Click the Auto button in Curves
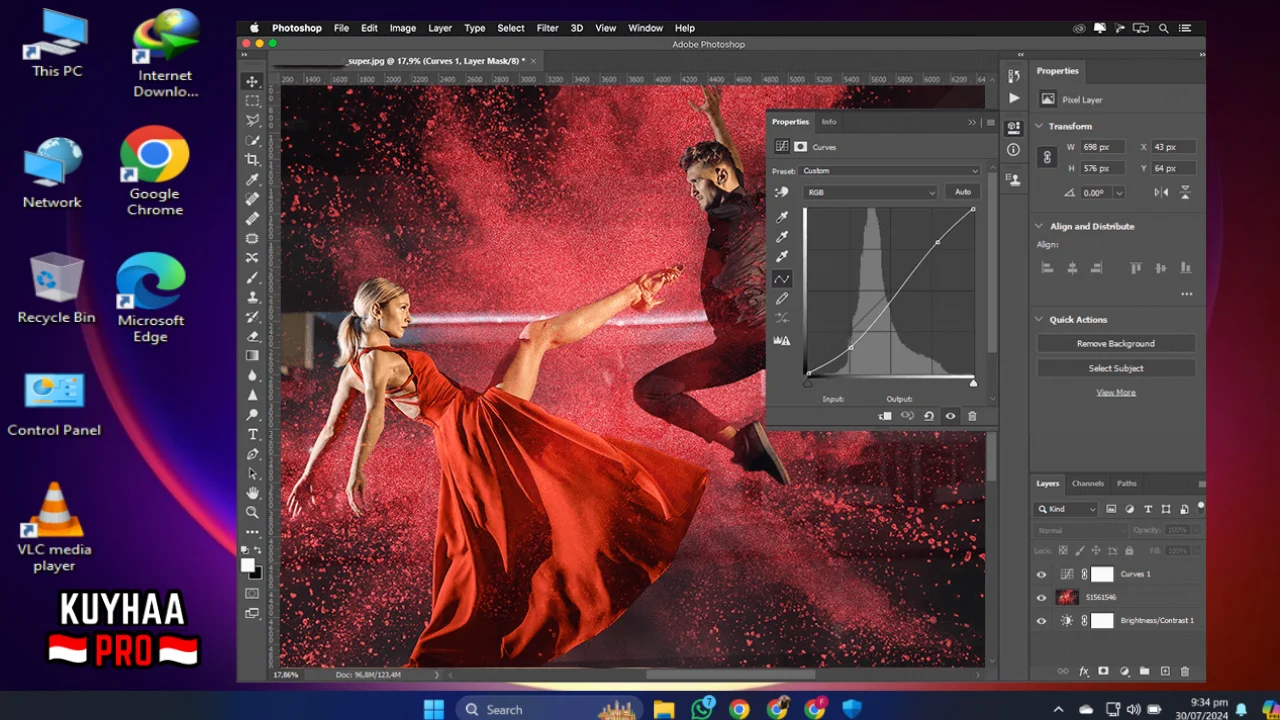1280x720 pixels. (963, 192)
